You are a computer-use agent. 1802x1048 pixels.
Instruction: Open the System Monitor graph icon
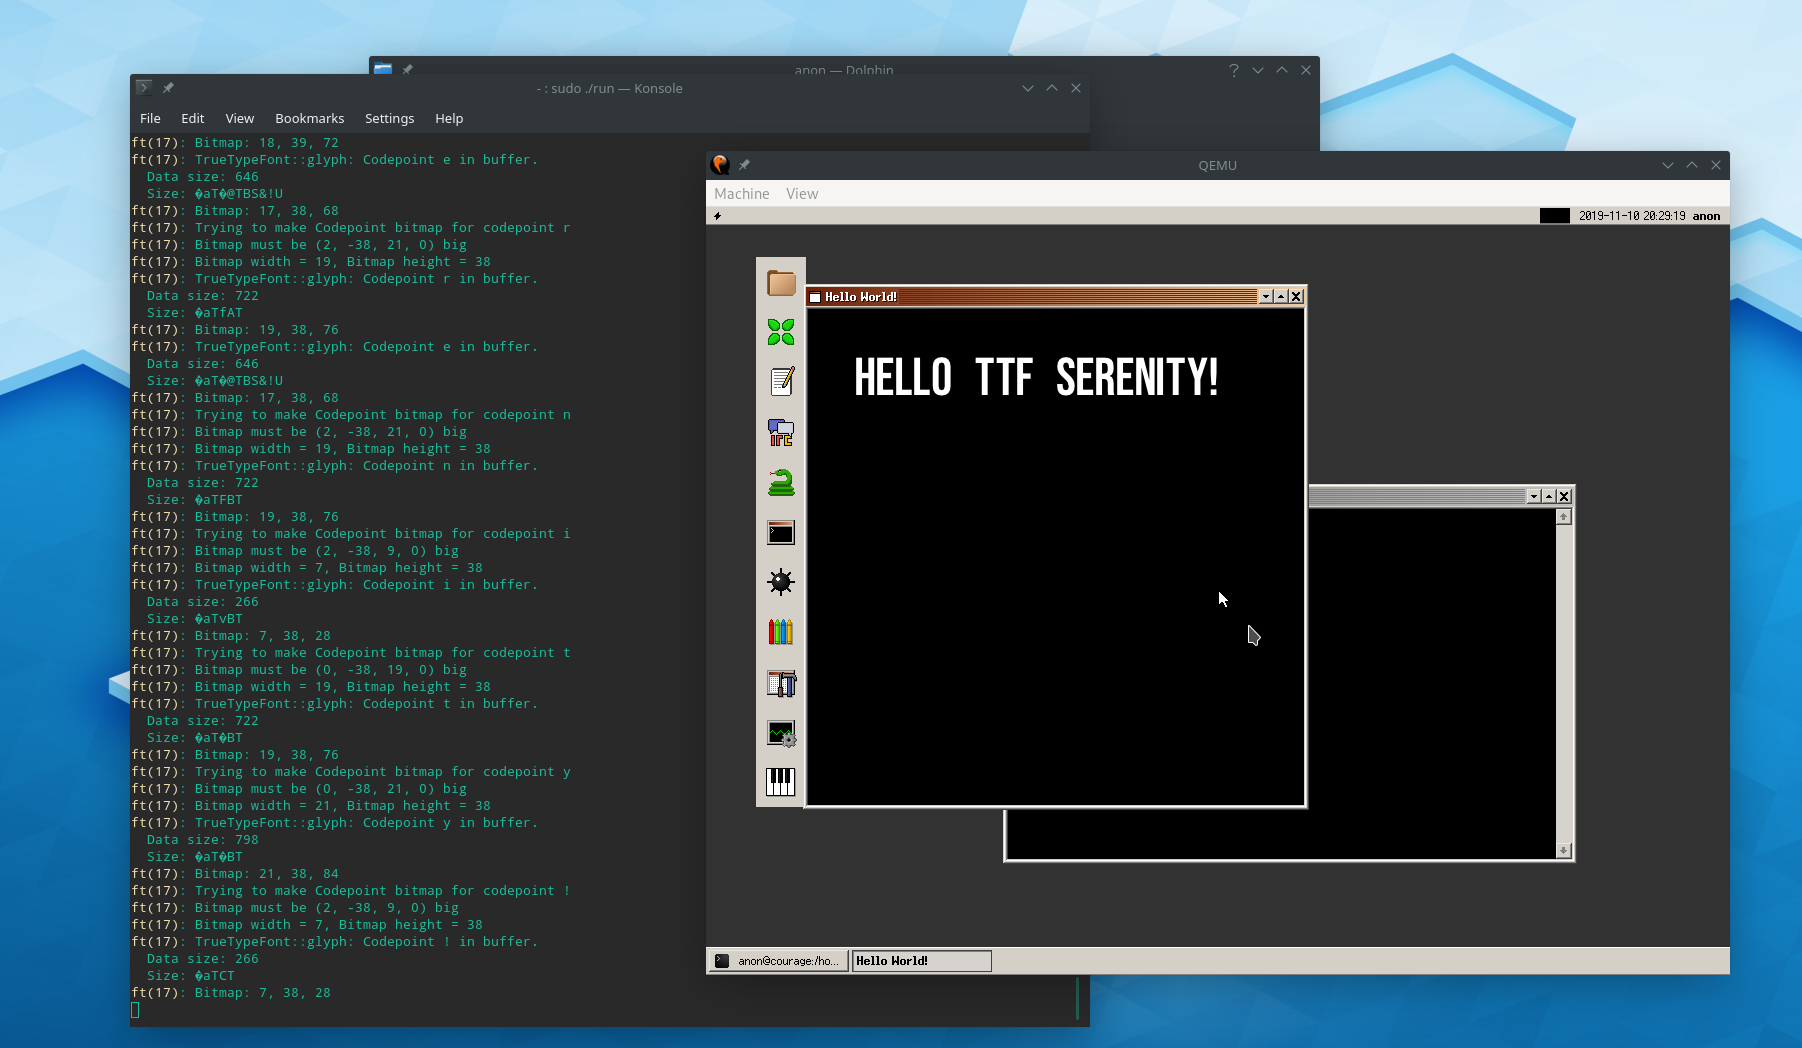(x=781, y=733)
